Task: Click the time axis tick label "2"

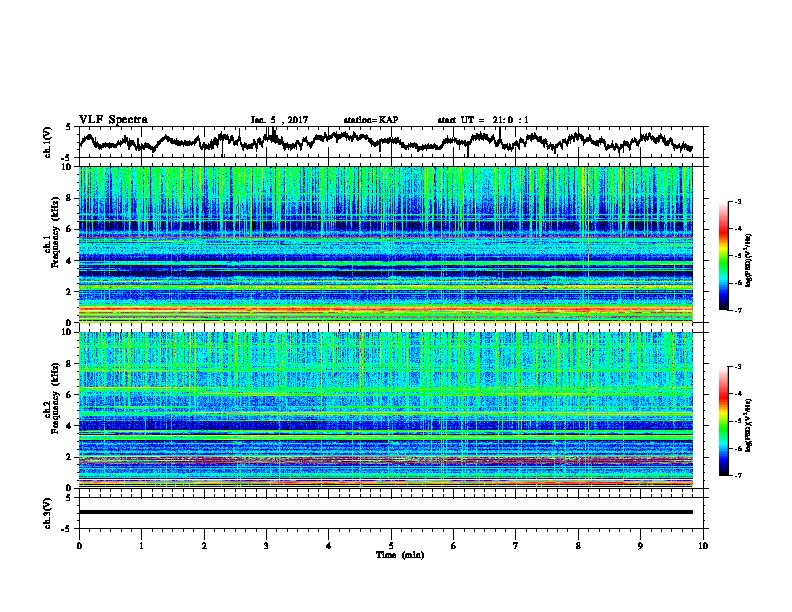Action: pyautogui.click(x=204, y=546)
